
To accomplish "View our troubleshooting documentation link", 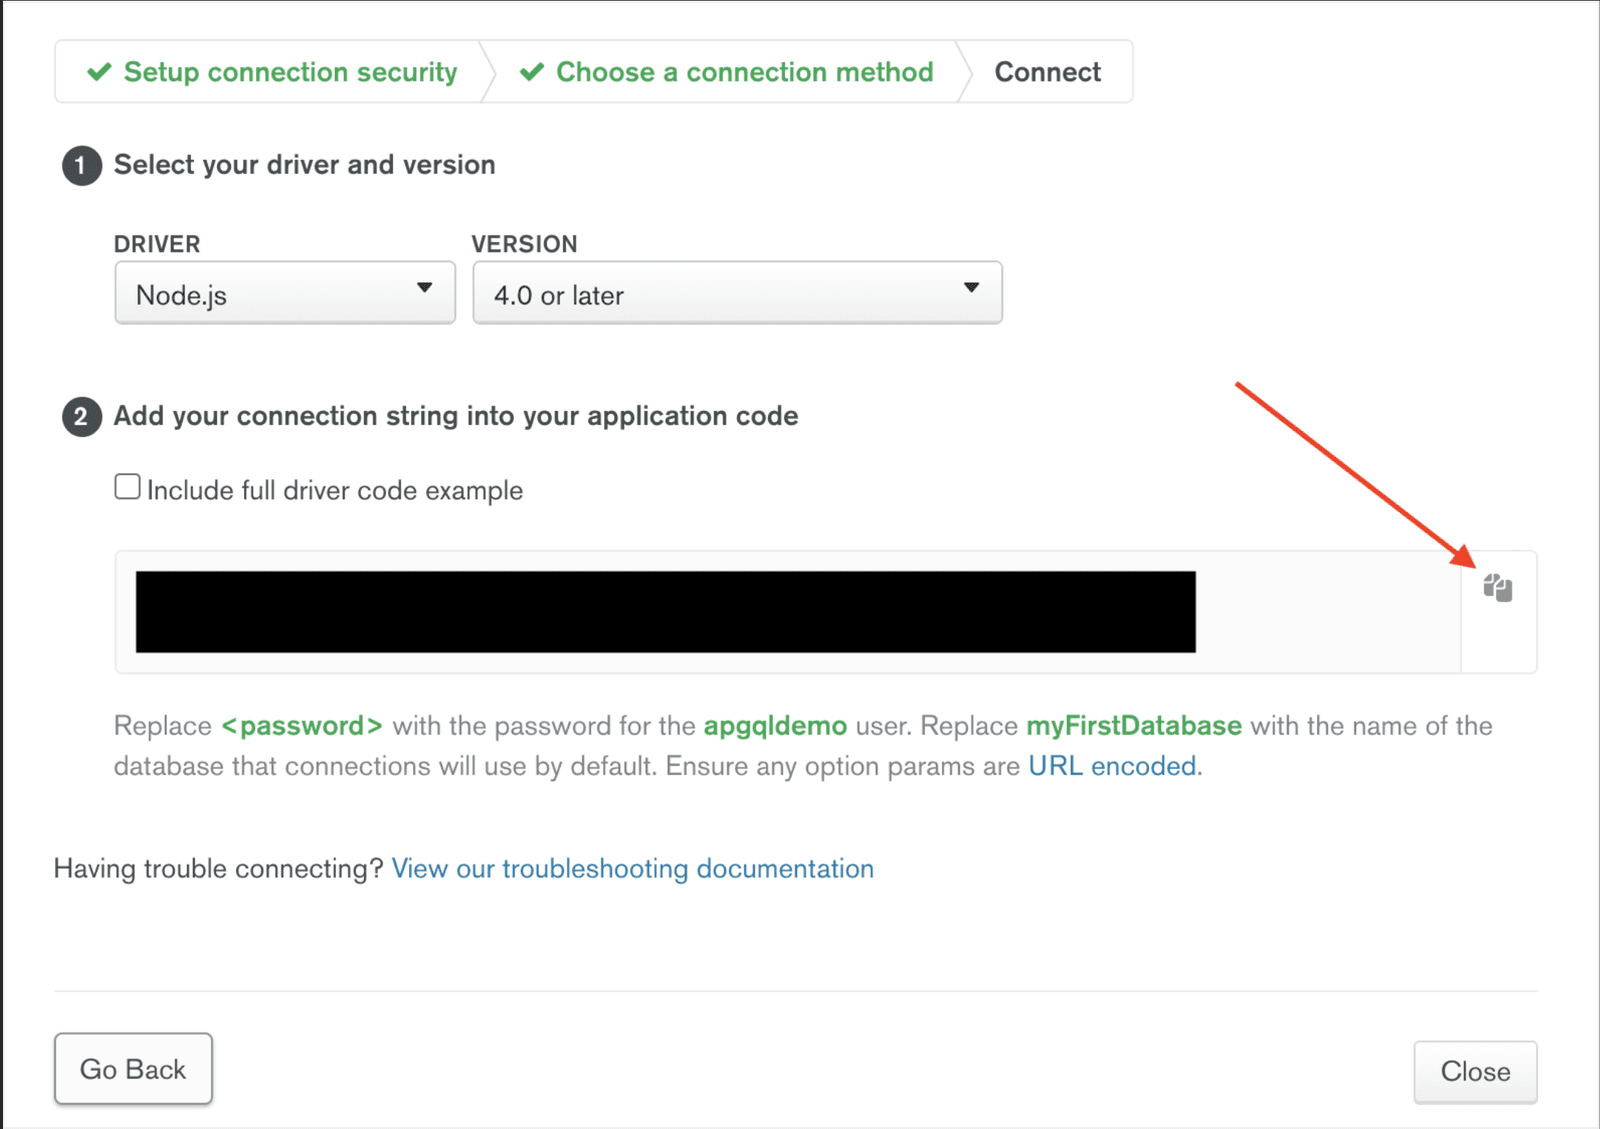I will [x=632, y=868].
